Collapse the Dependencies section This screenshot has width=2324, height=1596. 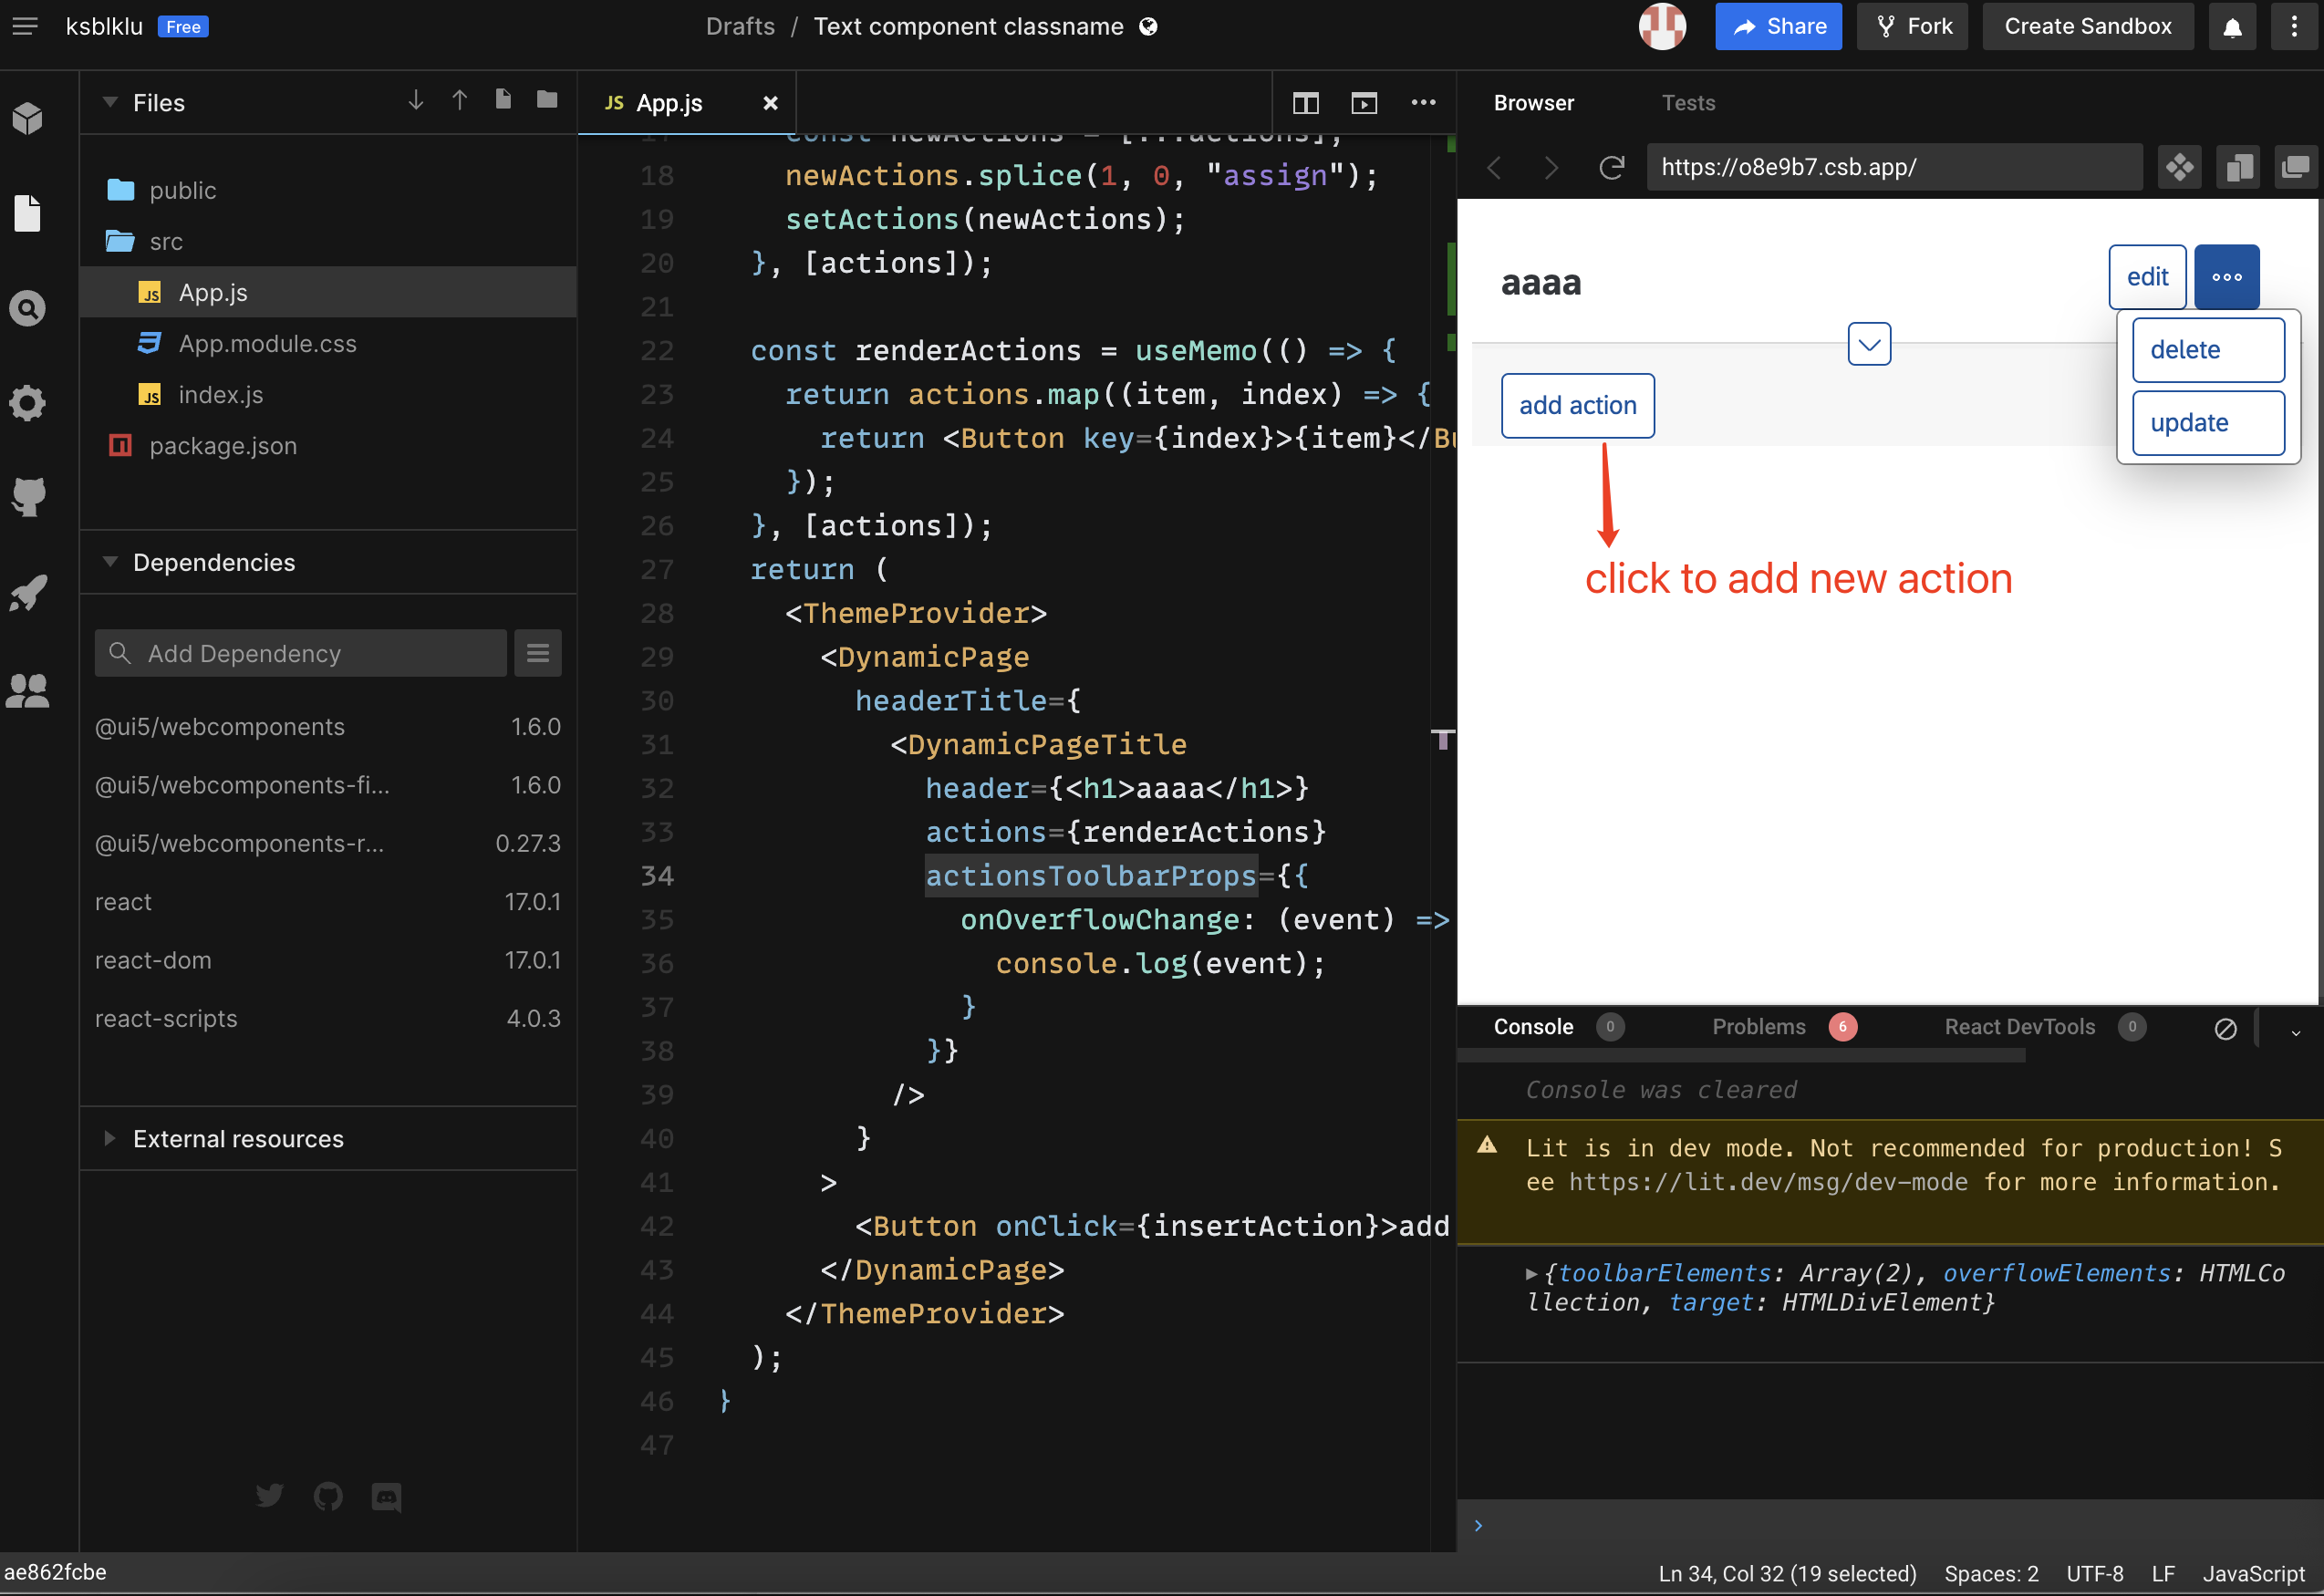pyautogui.click(x=110, y=562)
